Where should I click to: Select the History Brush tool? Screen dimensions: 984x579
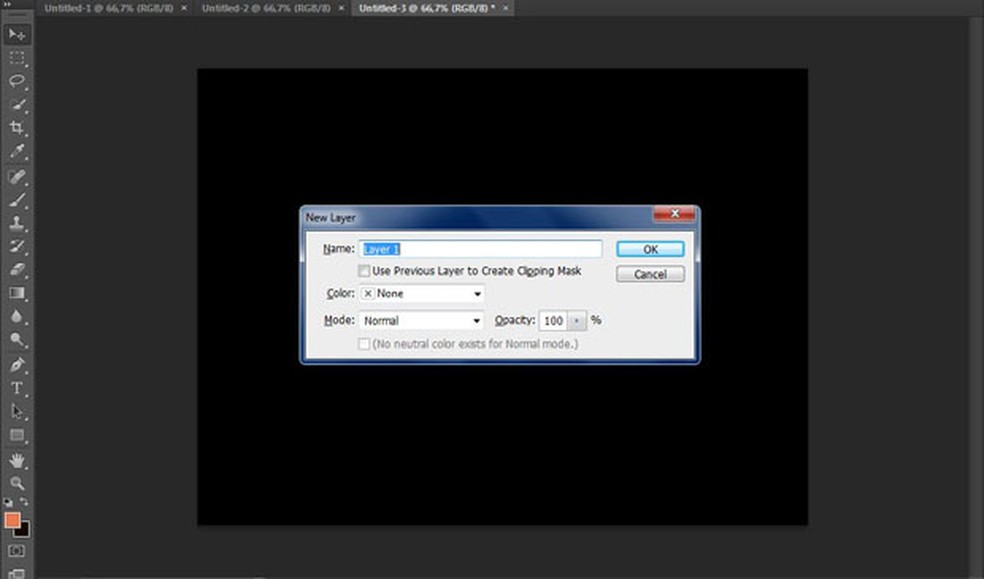(x=17, y=247)
